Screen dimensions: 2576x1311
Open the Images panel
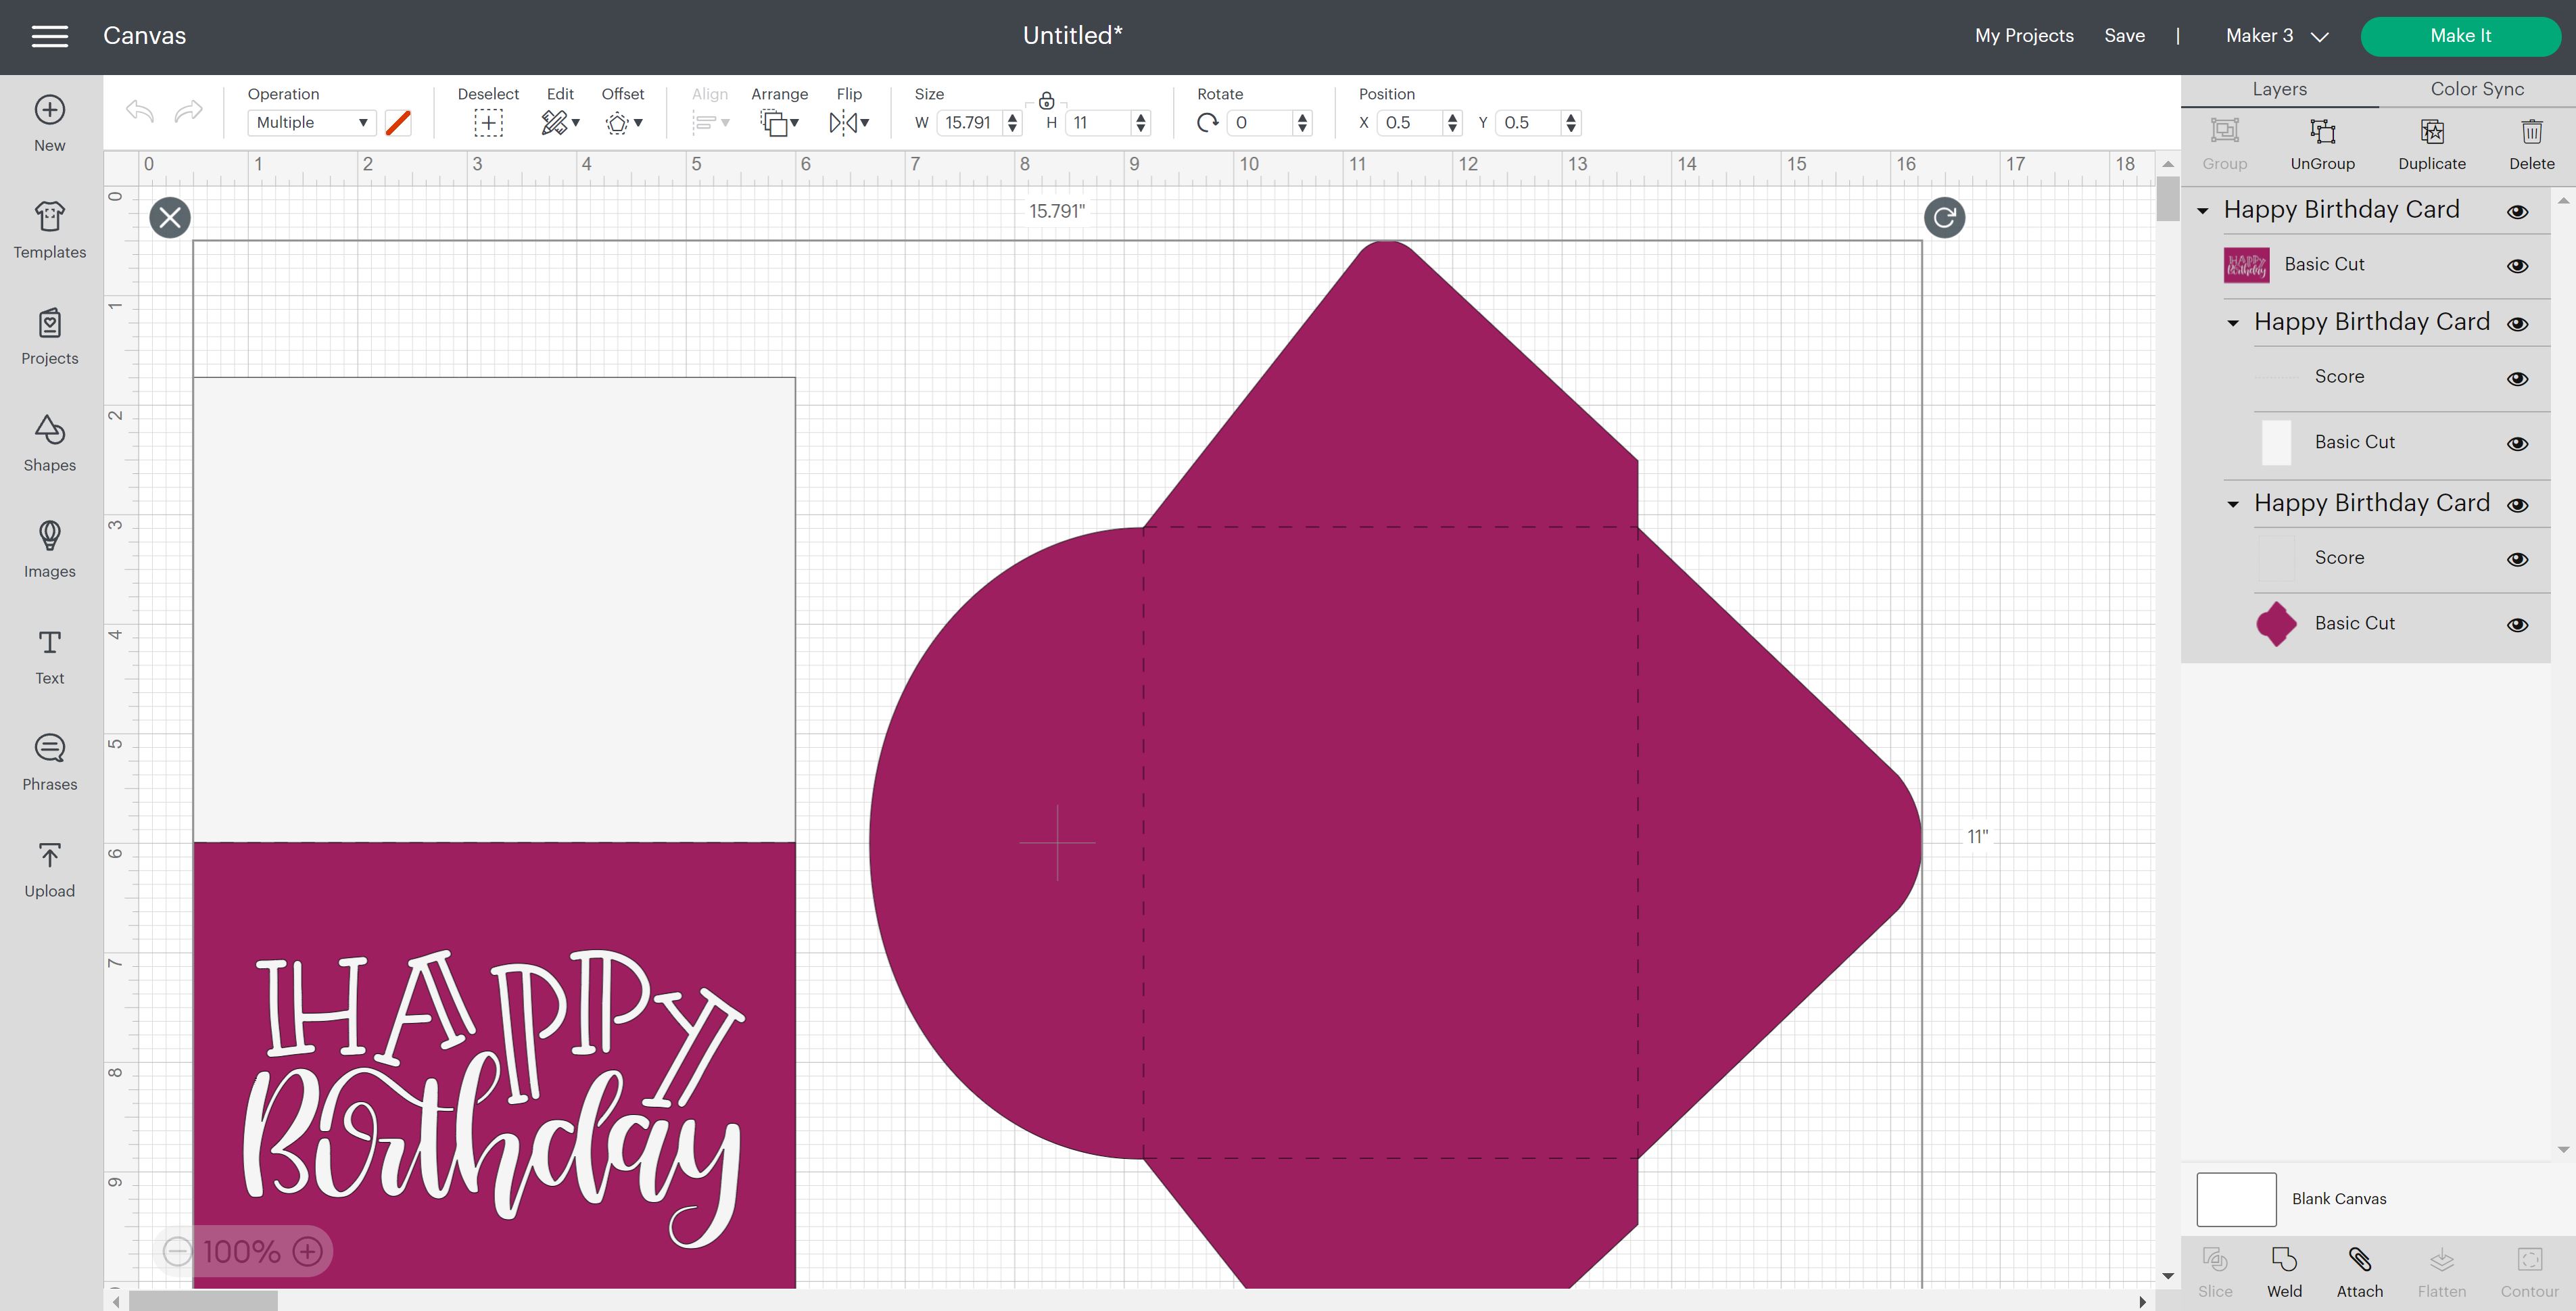pyautogui.click(x=49, y=549)
